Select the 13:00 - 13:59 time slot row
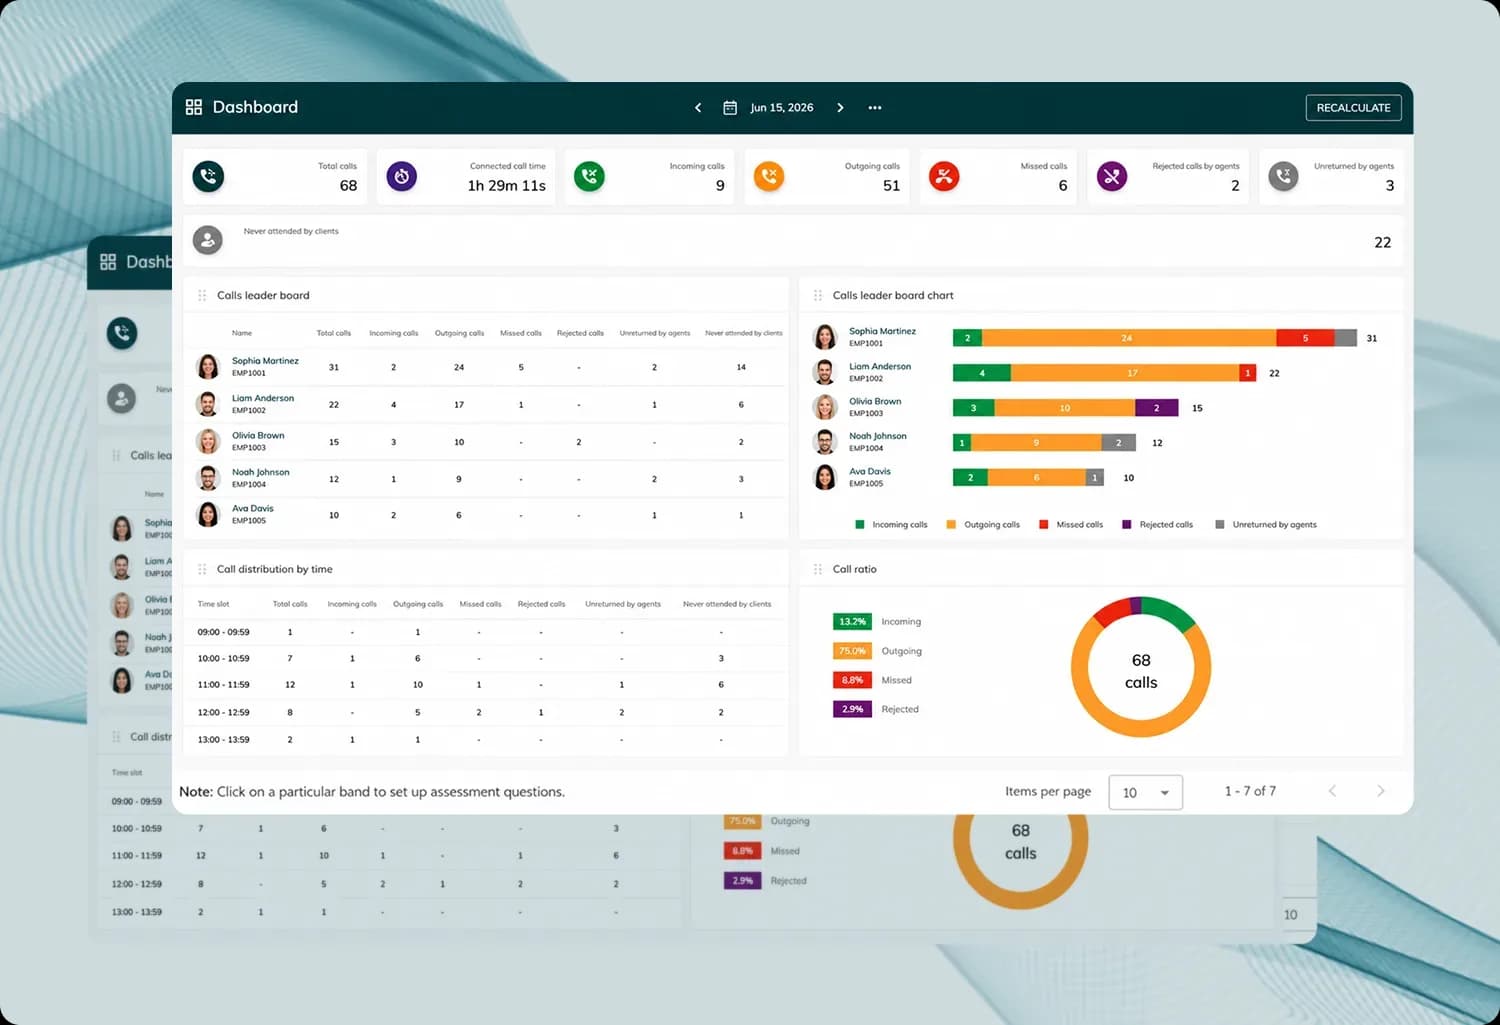Viewport: 1500px width, 1025px height. tap(487, 740)
